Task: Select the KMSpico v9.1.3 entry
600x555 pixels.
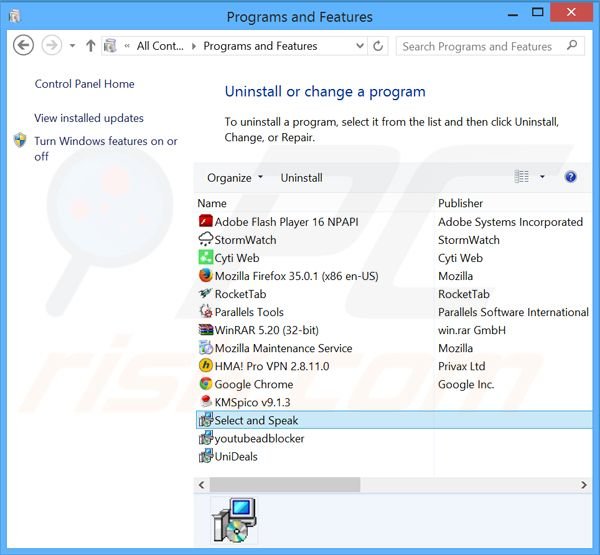Action: (252, 402)
